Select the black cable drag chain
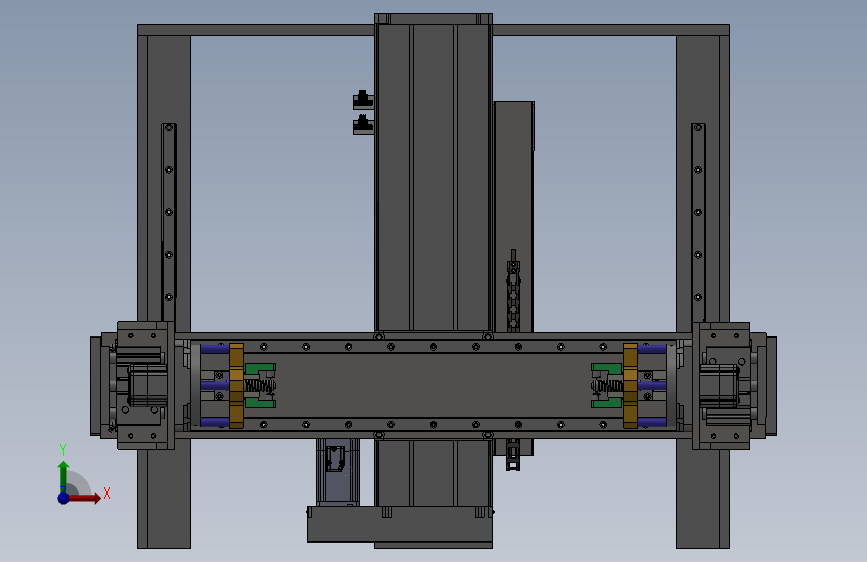This screenshot has width=867, height=562. coord(513,292)
